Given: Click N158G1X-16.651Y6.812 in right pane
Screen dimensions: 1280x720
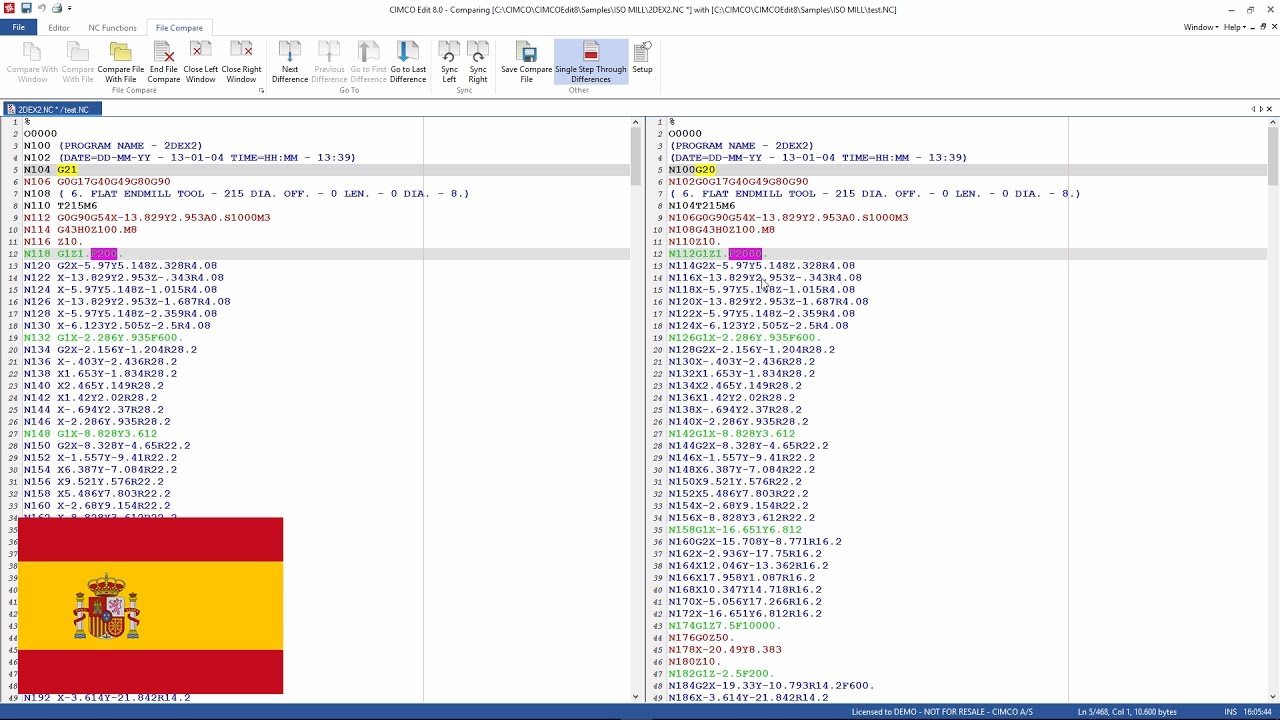Looking at the screenshot, I should coord(735,530).
